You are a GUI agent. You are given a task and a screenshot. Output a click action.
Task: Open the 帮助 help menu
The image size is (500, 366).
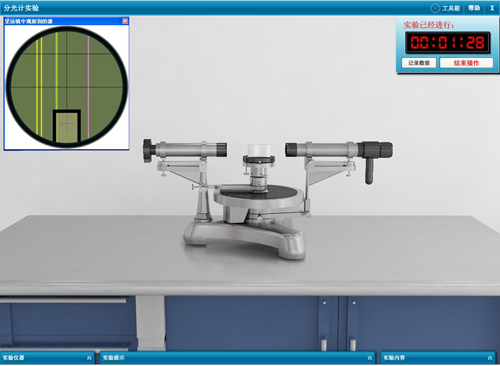point(474,8)
